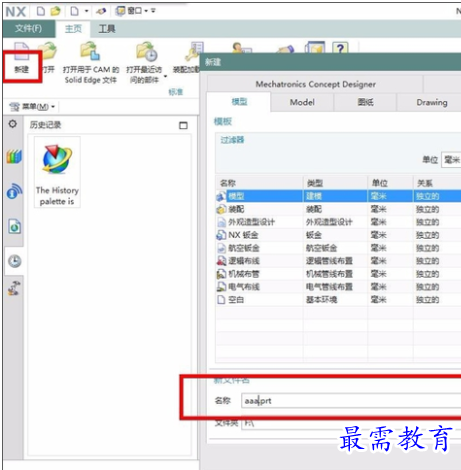Open the 菜单(M) menu dropdown
Screen dimensions: 461x470
[x=32, y=107]
